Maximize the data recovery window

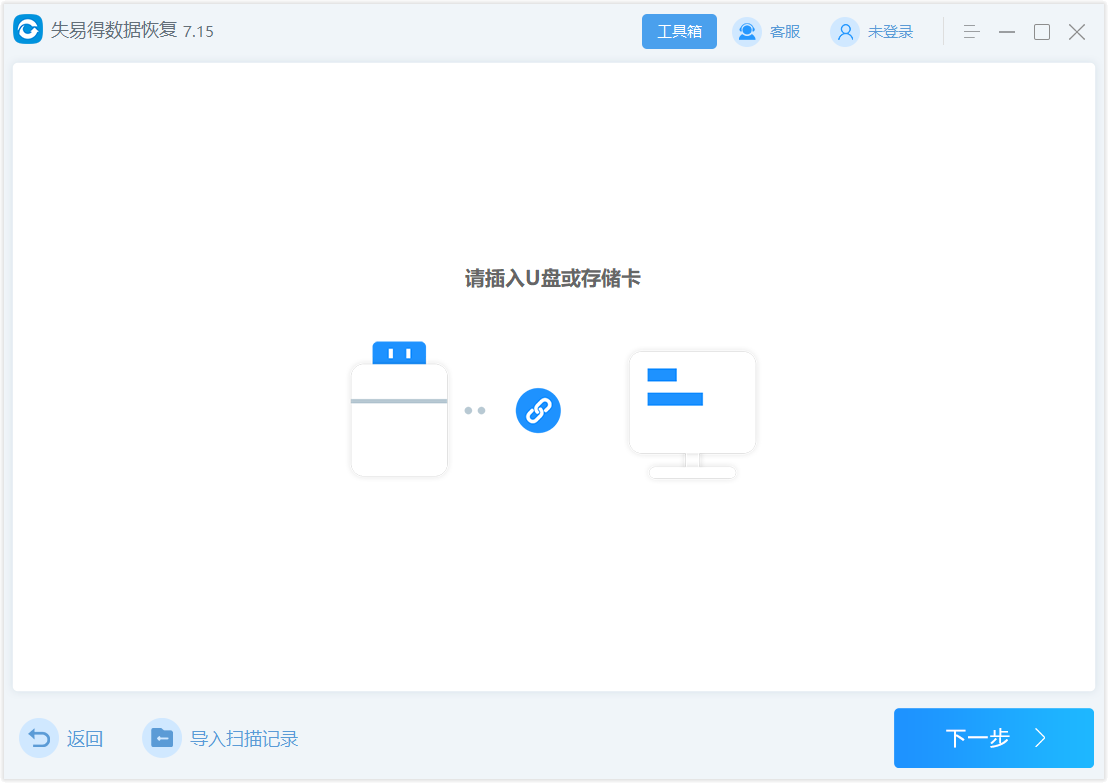1042,32
